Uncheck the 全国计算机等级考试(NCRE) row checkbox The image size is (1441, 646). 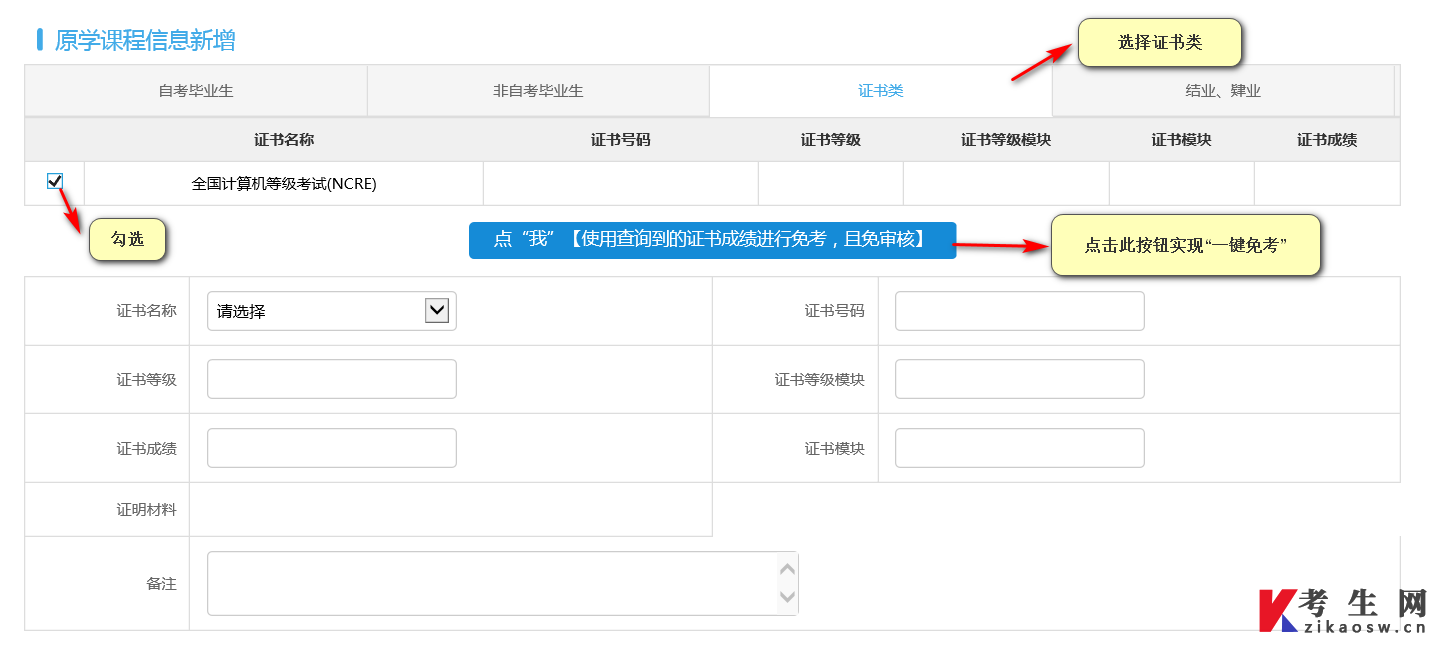pyautogui.click(x=55, y=181)
